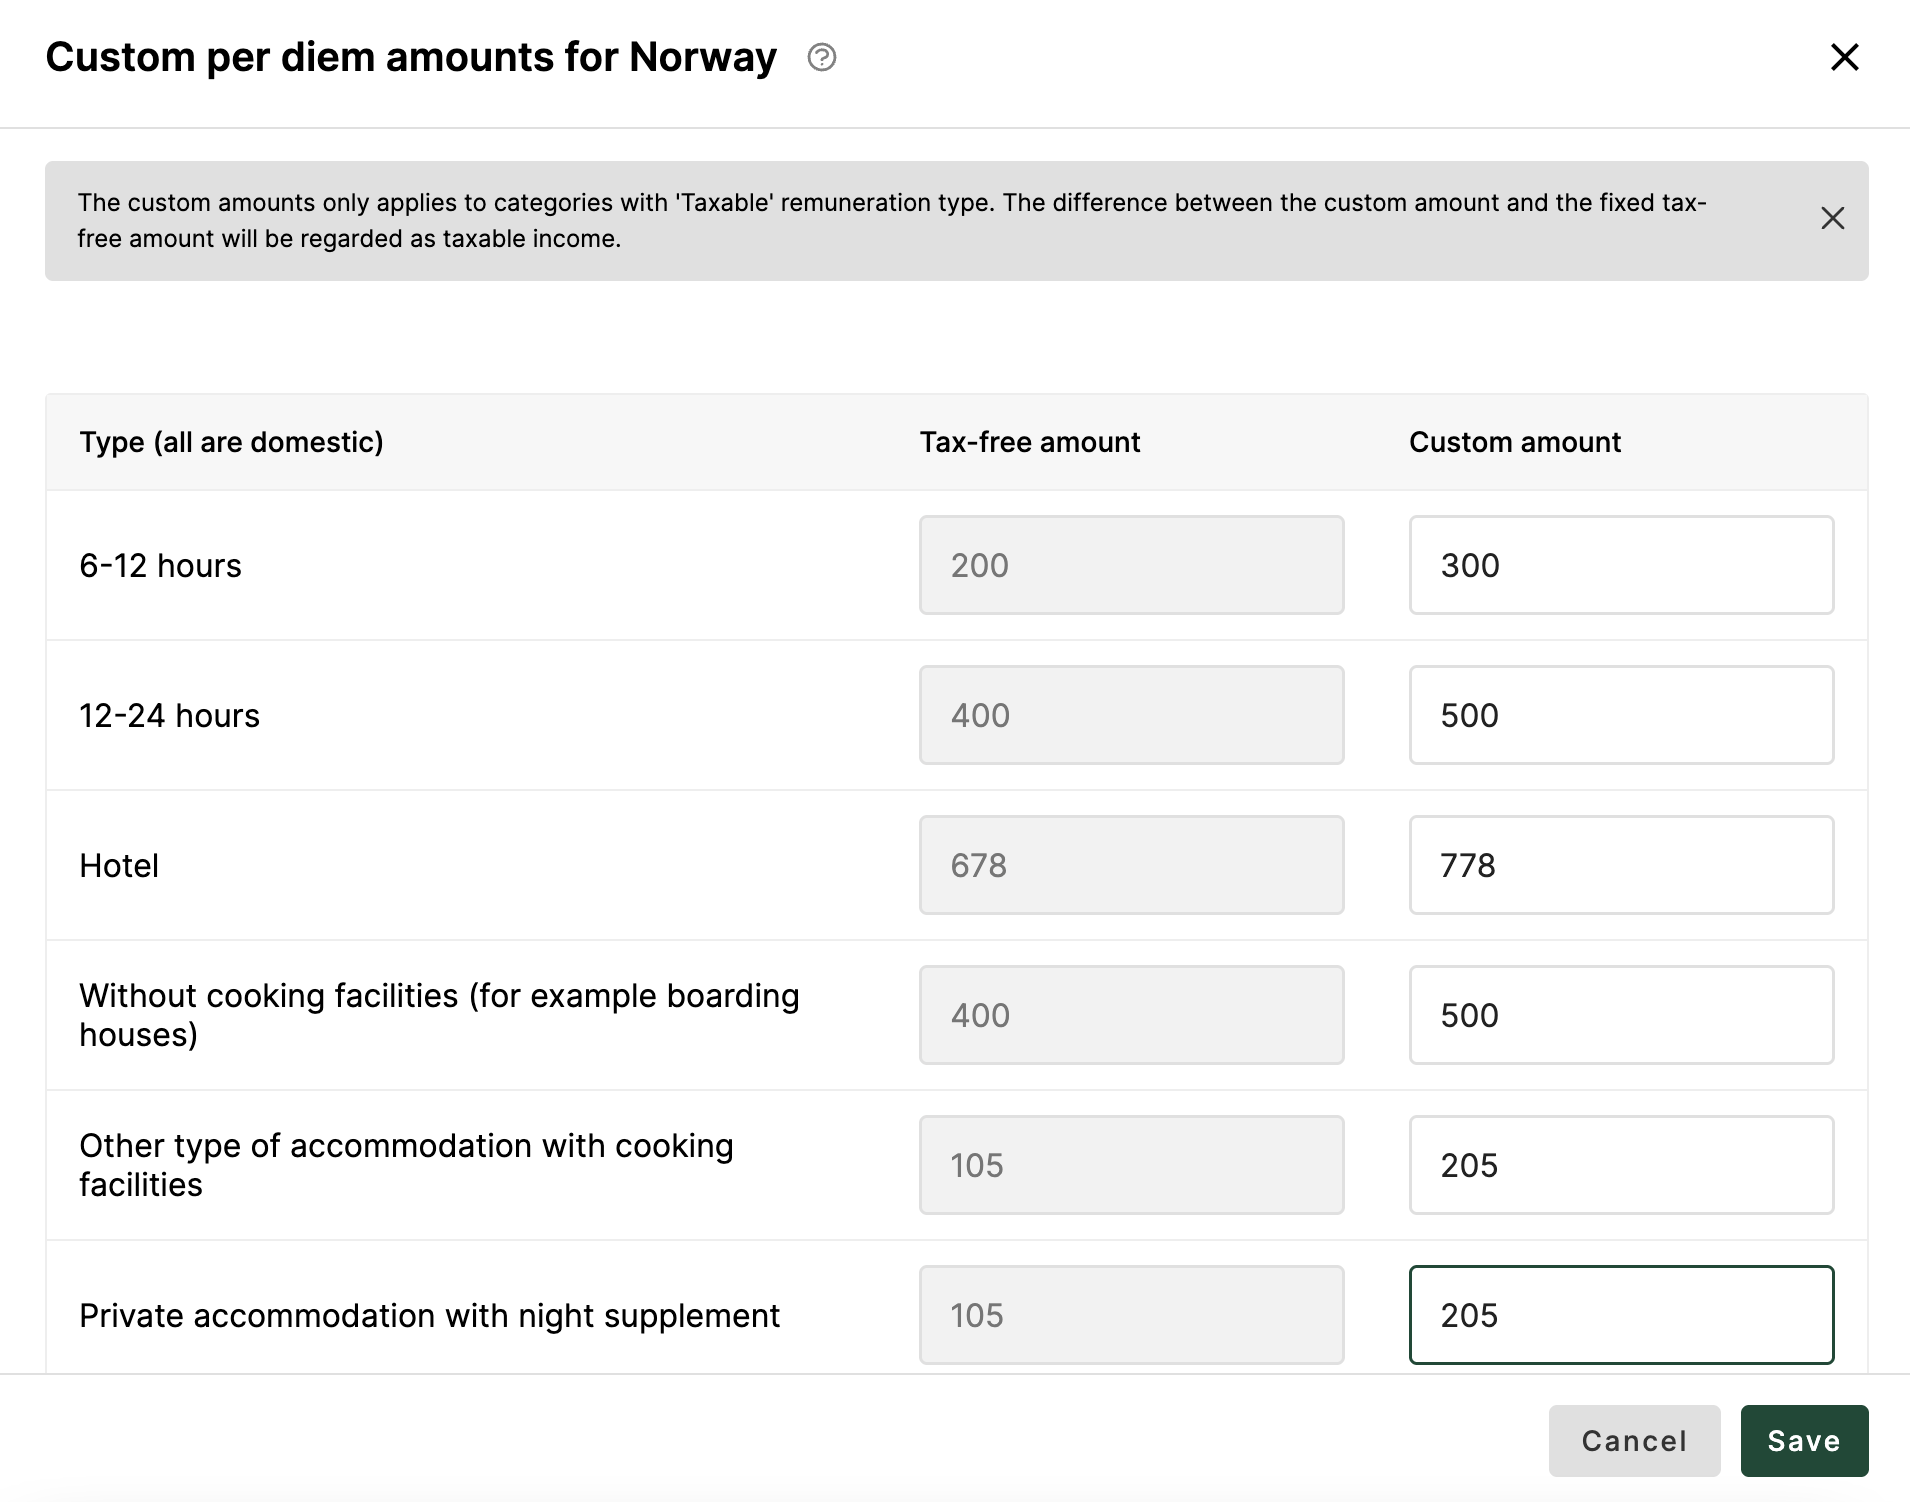Click the private accommodation row label
Image resolution: width=1910 pixels, height=1502 pixels.
click(x=430, y=1315)
